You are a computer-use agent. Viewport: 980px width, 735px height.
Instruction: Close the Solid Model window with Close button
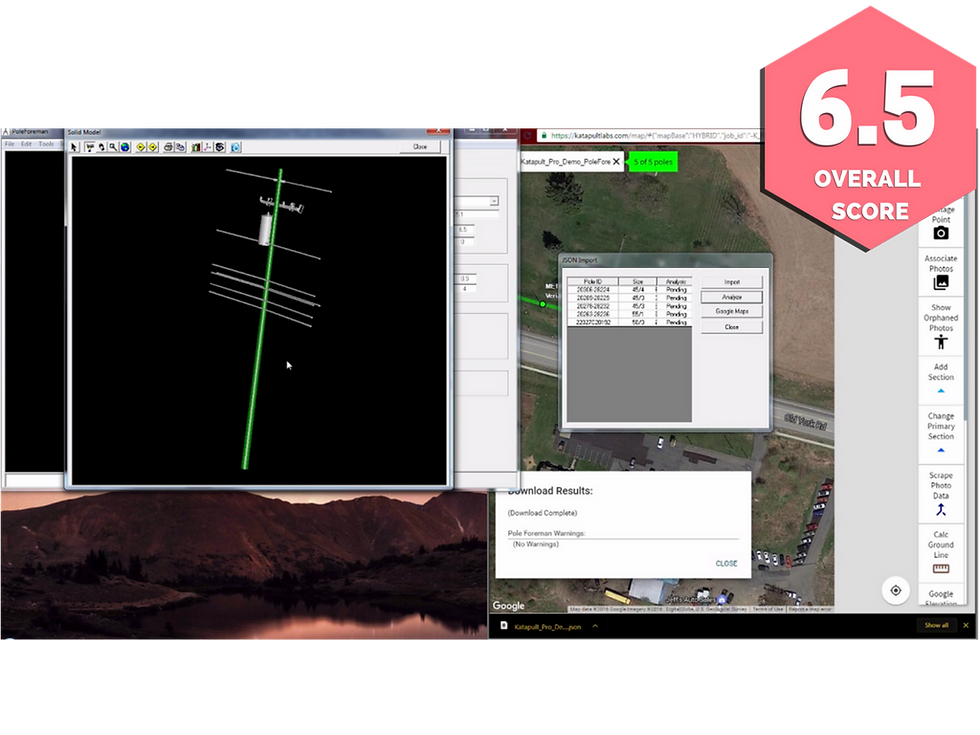click(x=420, y=146)
